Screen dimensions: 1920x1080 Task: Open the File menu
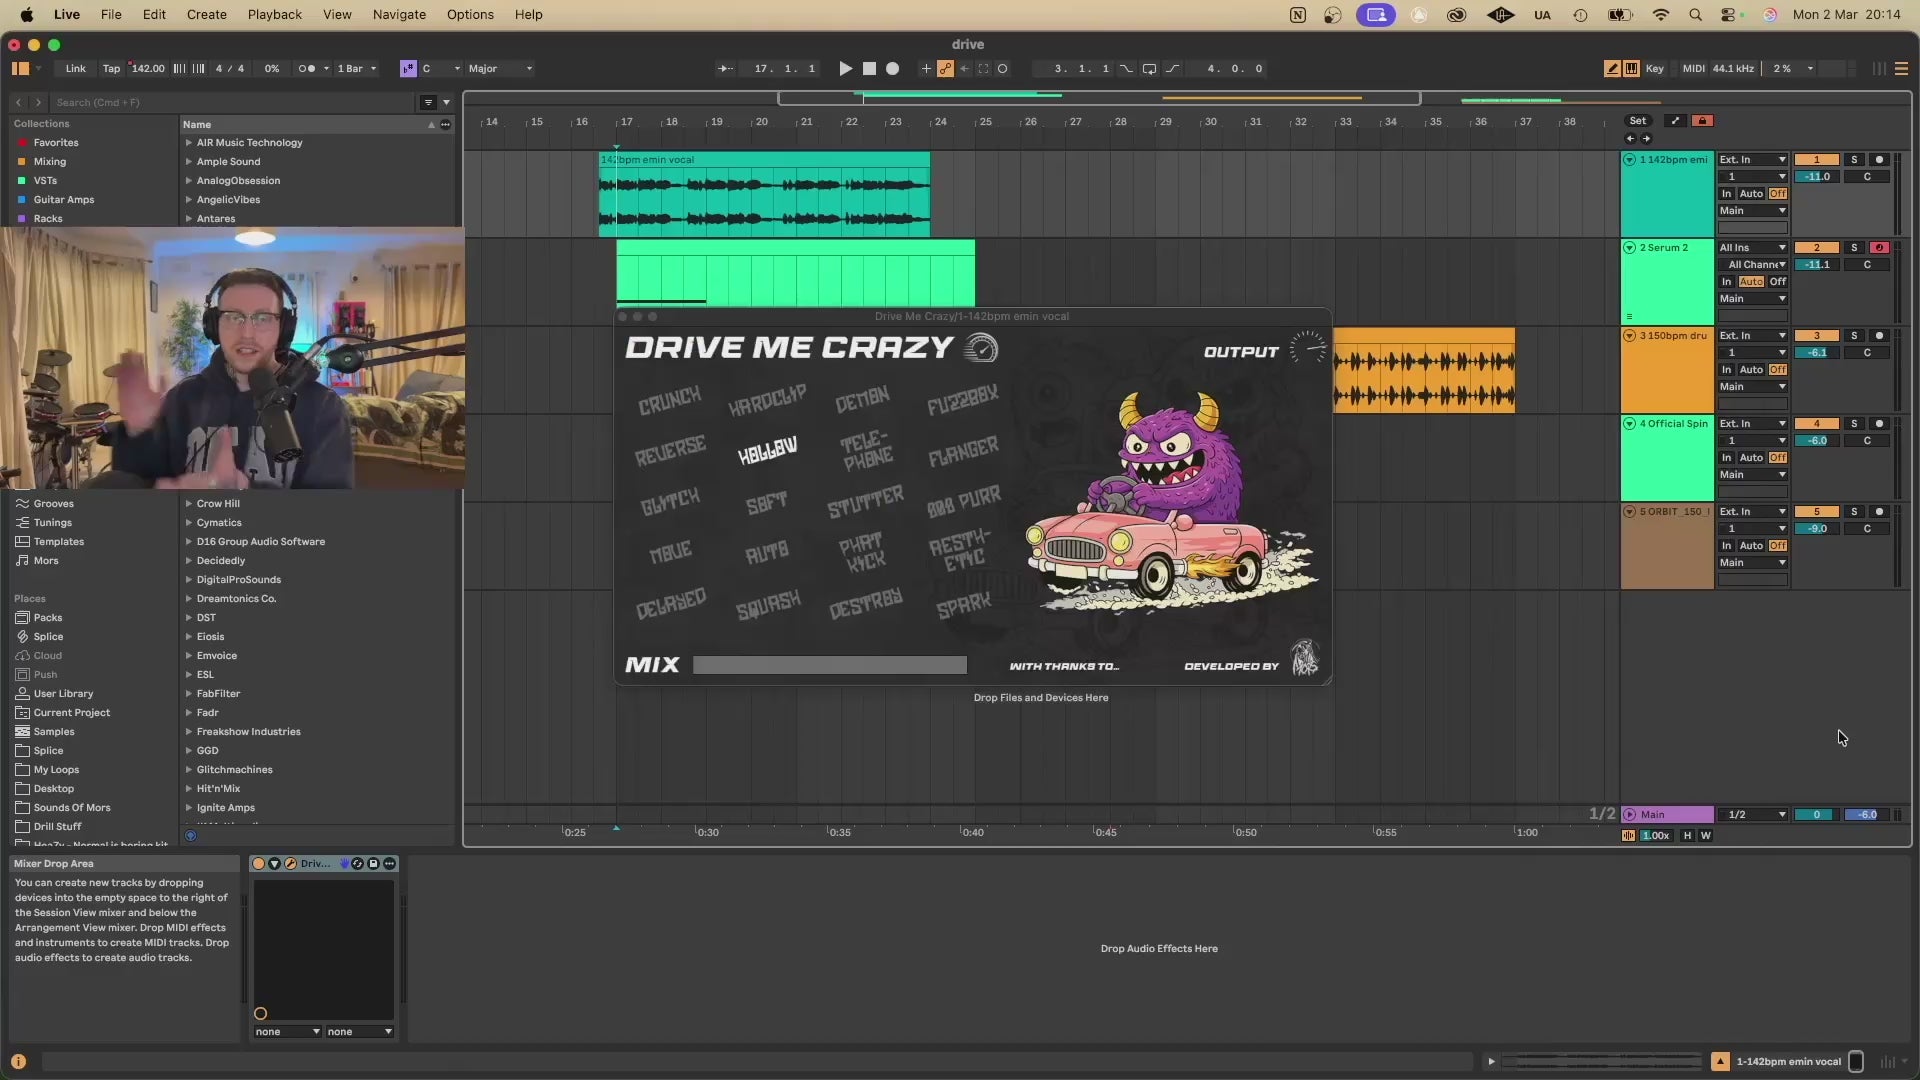click(111, 15)
